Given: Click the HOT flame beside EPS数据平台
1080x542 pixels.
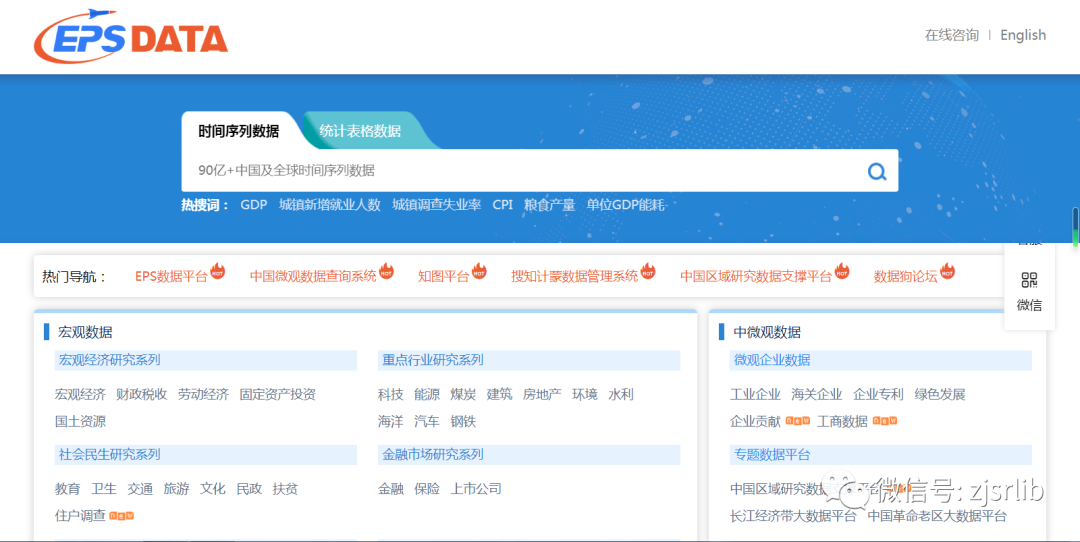Looking at the screenshot, I should [x=218, y=271].
